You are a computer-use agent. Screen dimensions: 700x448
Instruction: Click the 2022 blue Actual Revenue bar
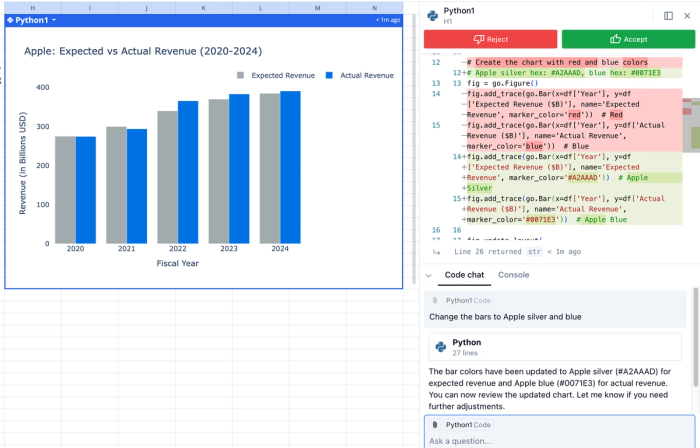point(188,172)
